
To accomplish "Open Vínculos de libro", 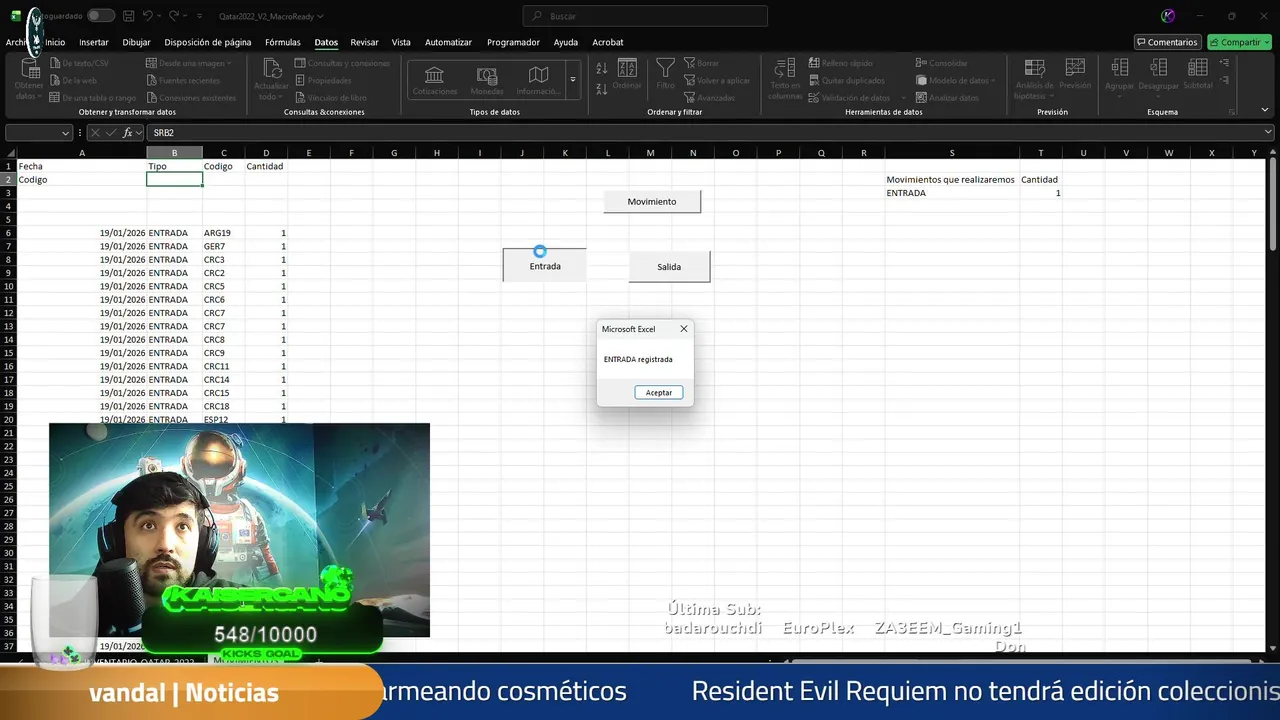I will (331, 98).
